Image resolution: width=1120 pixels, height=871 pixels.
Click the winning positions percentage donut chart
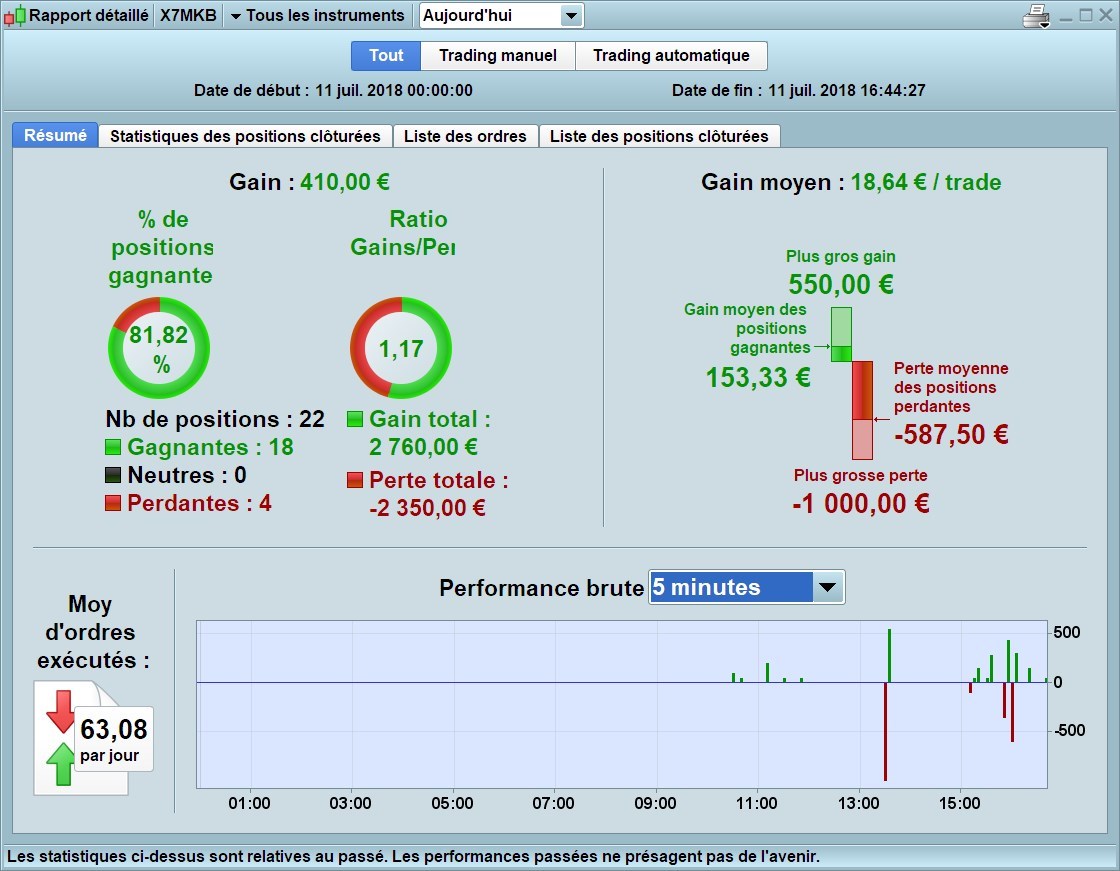coord(159,348)
